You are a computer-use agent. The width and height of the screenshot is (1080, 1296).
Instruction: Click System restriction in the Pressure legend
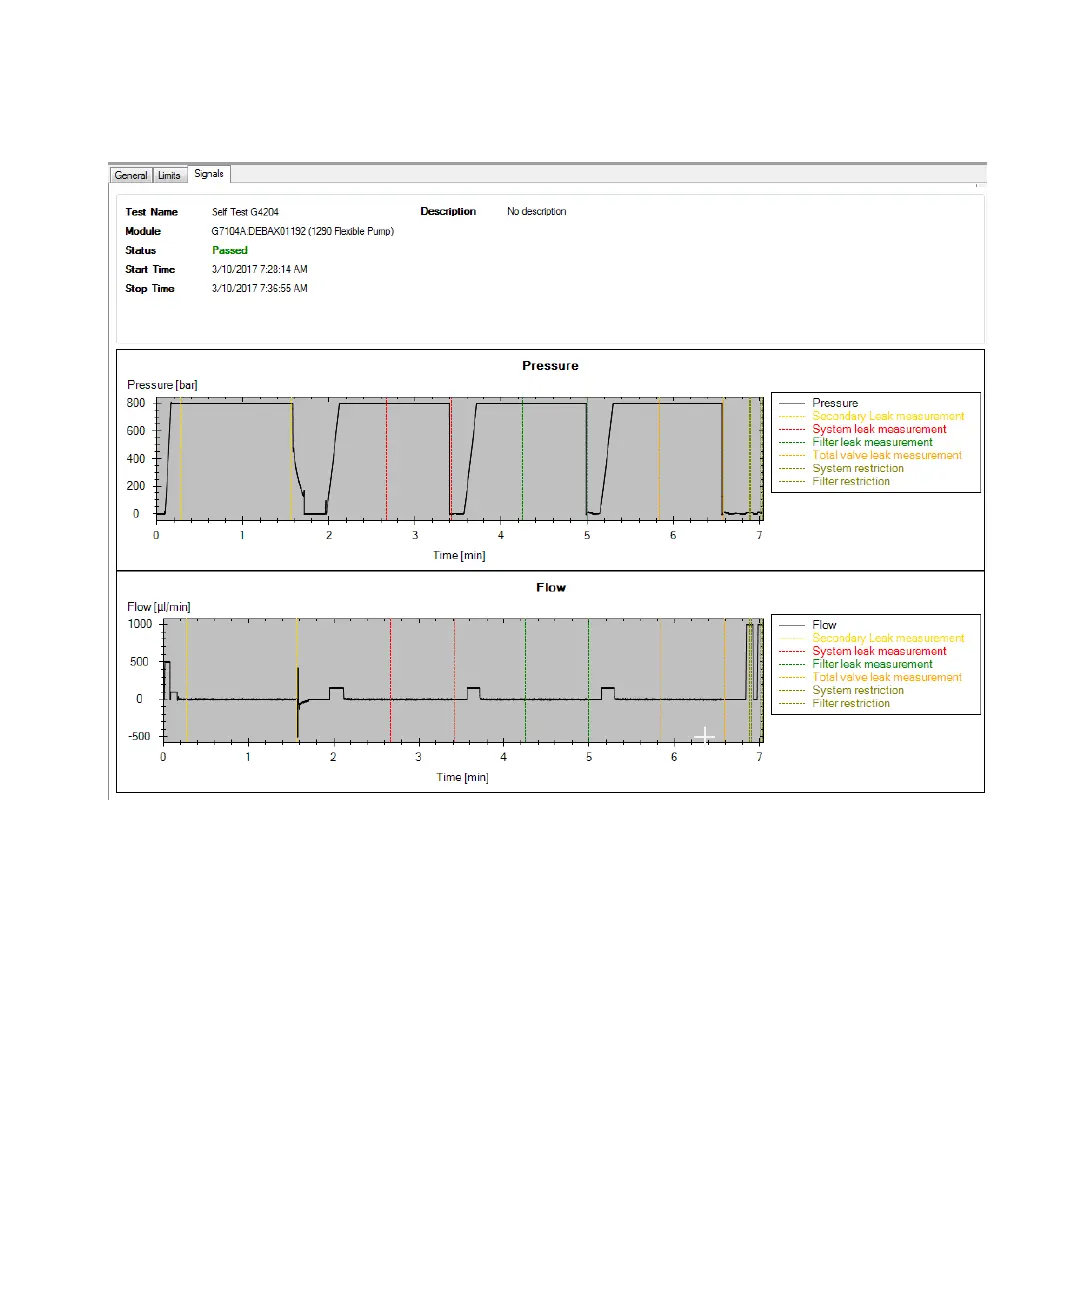click(857, 468)
